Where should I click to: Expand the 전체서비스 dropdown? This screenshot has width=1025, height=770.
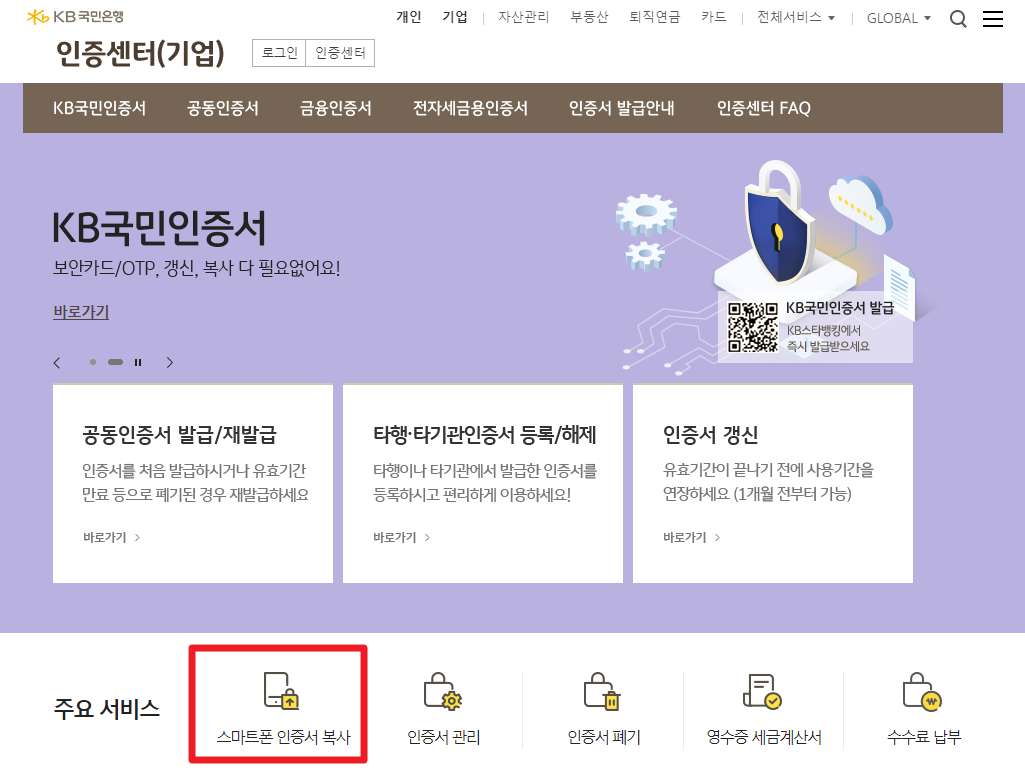[x=796, y=18]
